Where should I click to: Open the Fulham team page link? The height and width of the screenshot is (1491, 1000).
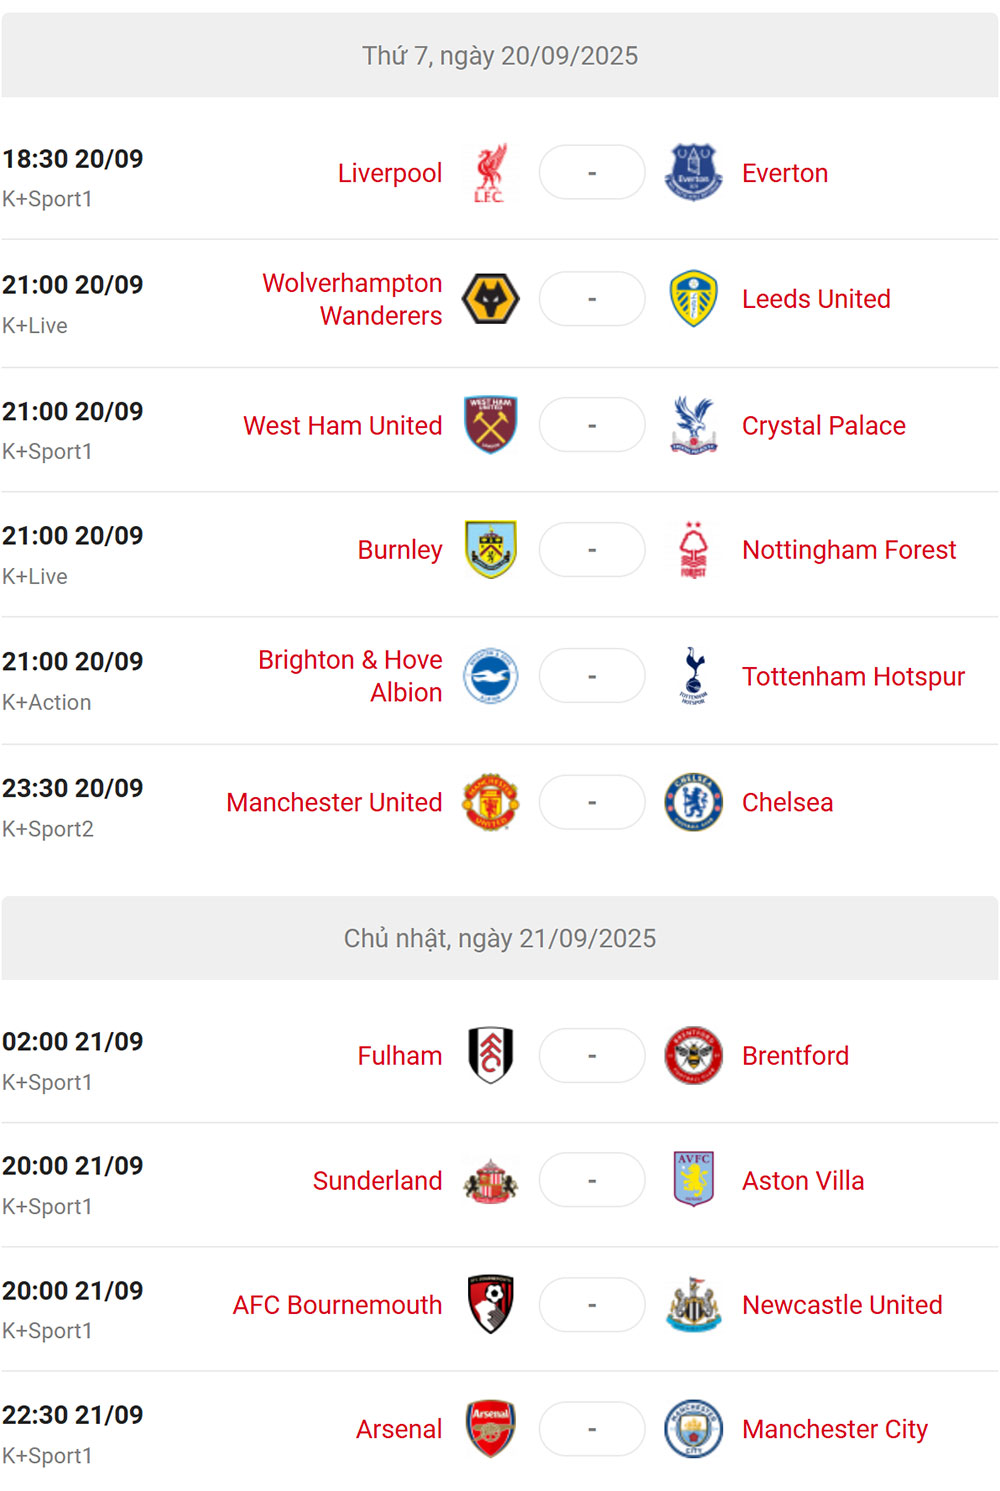(400, 1056)
